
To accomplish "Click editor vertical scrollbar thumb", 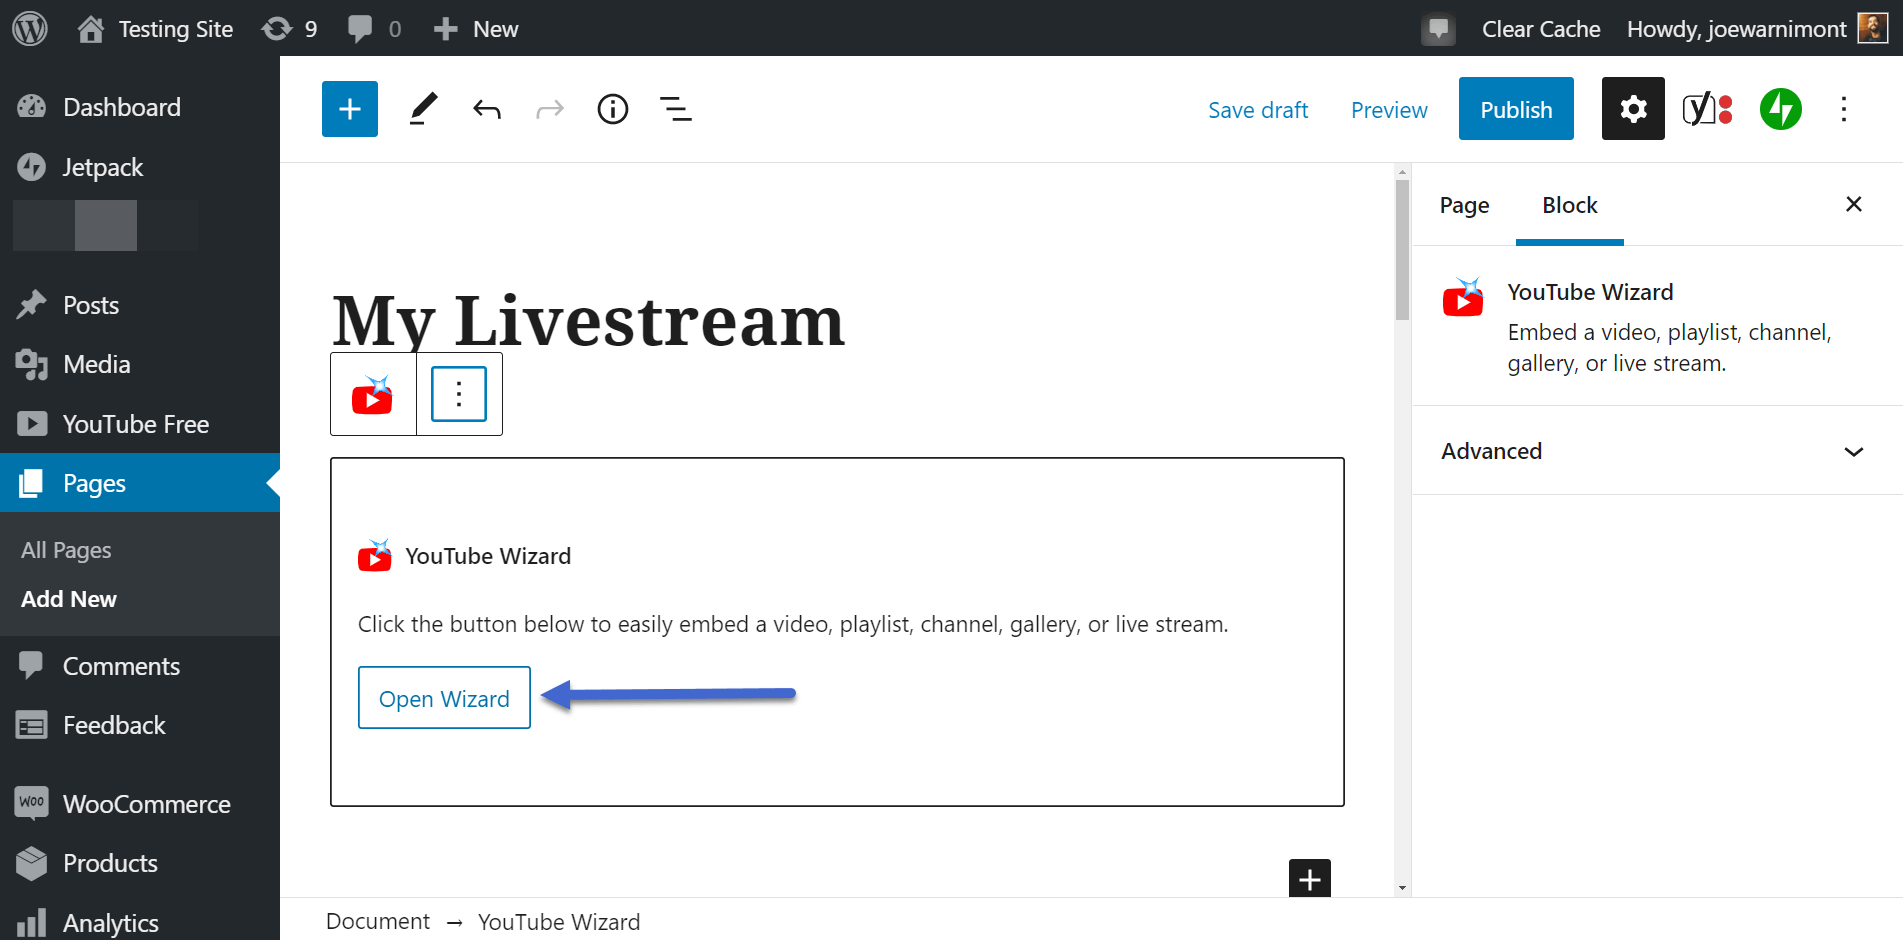I will [x=1402, y=250].
